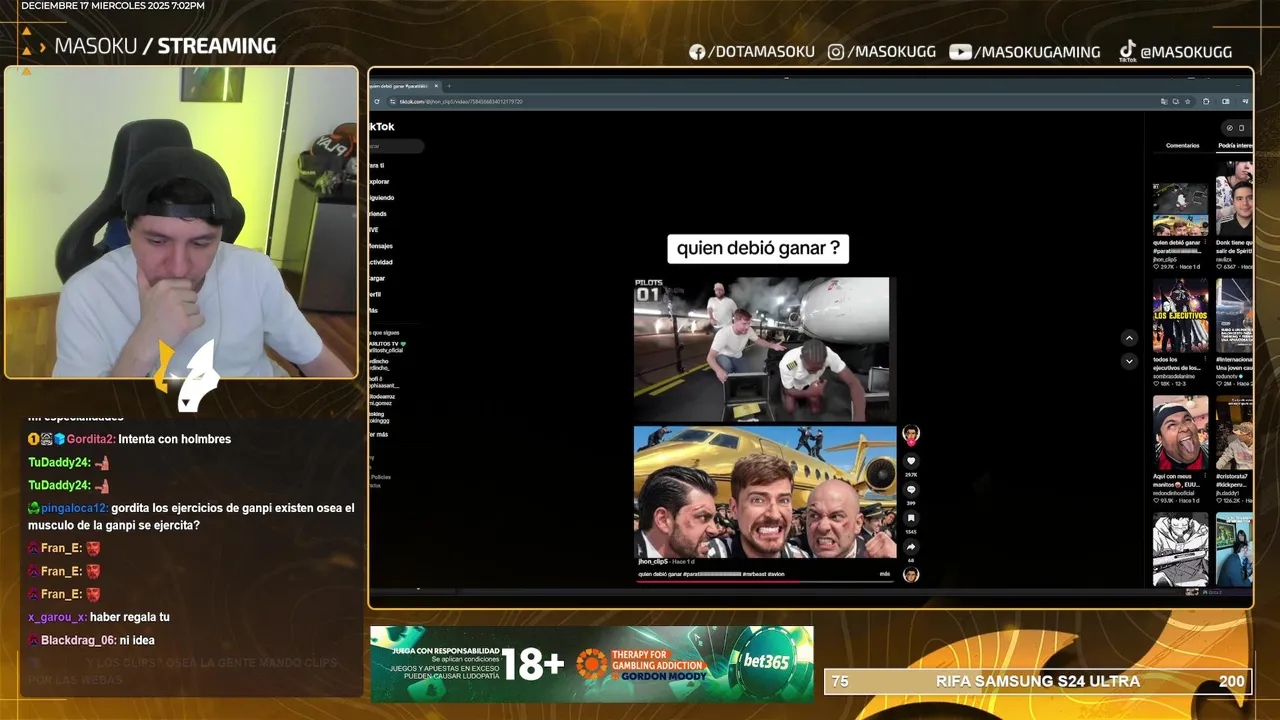Close the TikTok browser tab
1280x720 pixels.
436,86
